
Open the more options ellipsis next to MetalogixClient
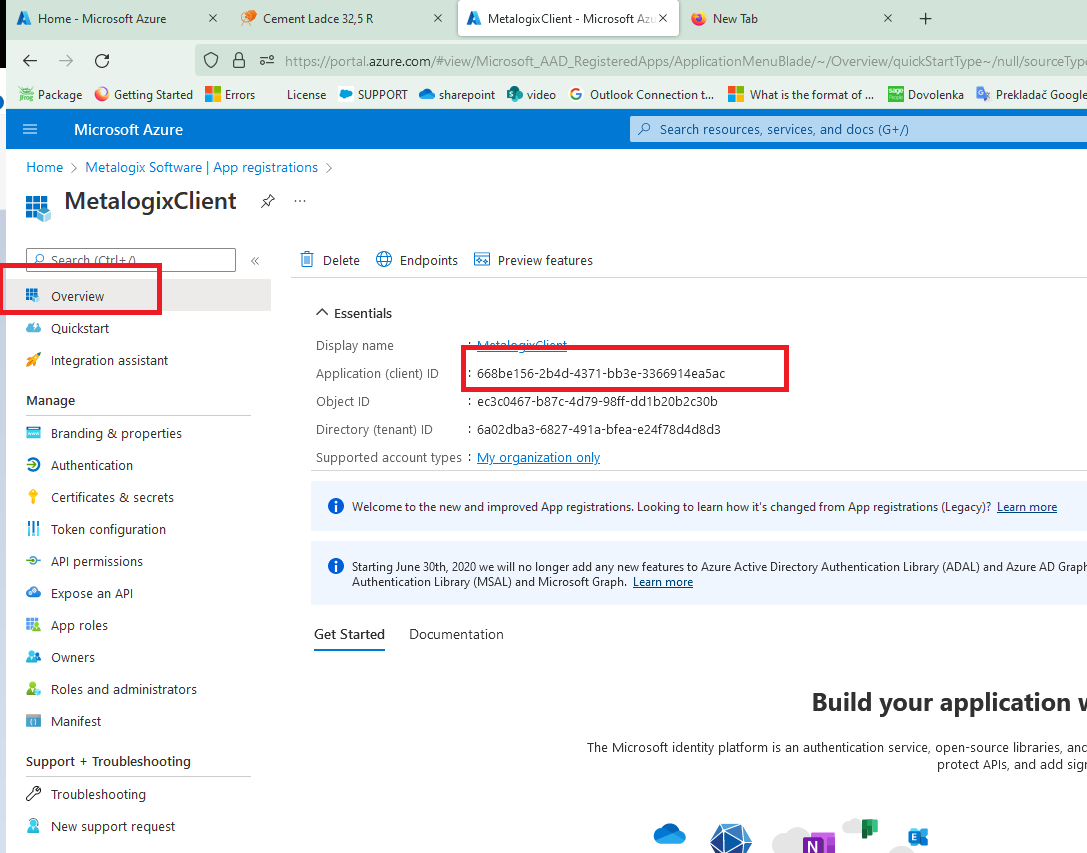click(299, 201)
